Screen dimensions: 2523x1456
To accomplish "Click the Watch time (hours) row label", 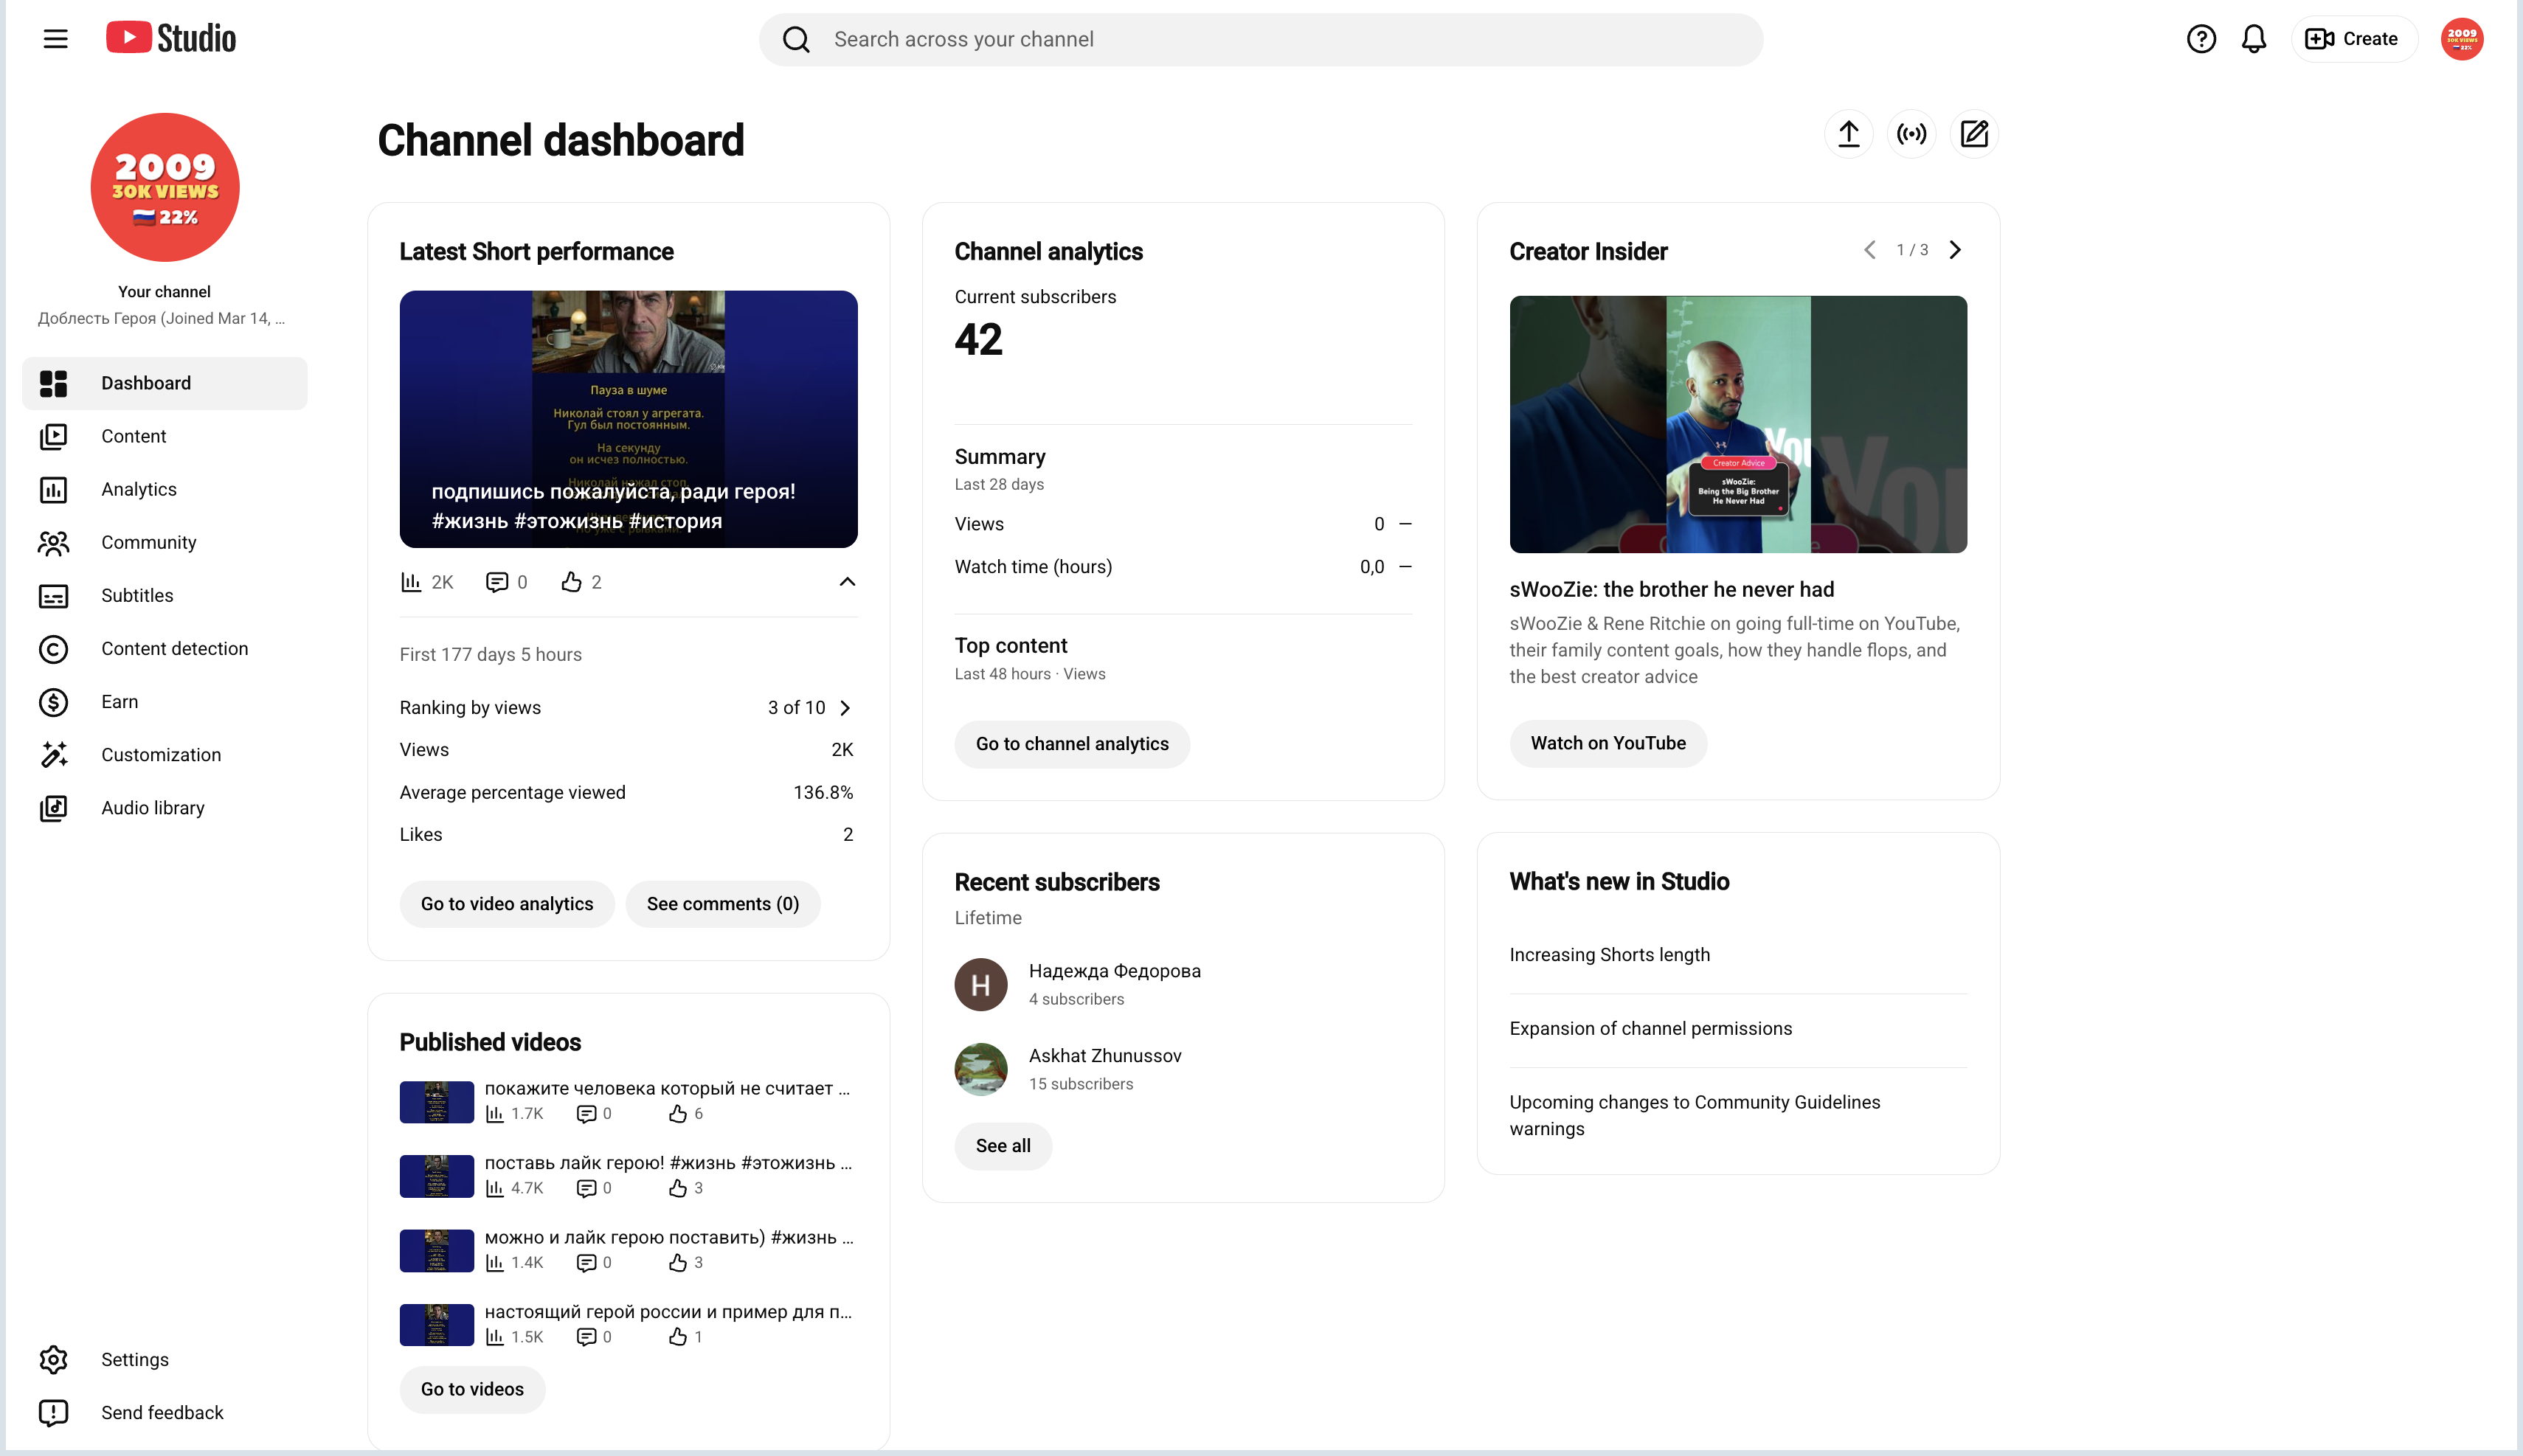I will click(1033, 567).
